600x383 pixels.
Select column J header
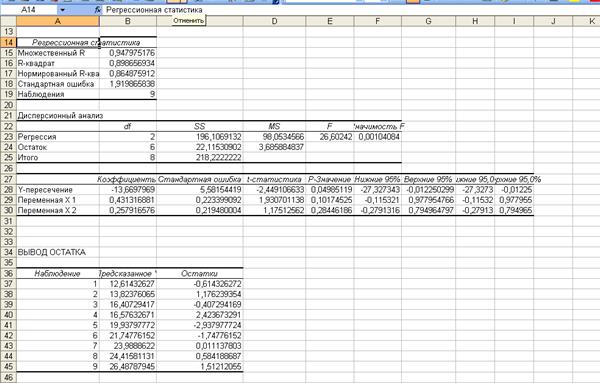pos(553,21)
